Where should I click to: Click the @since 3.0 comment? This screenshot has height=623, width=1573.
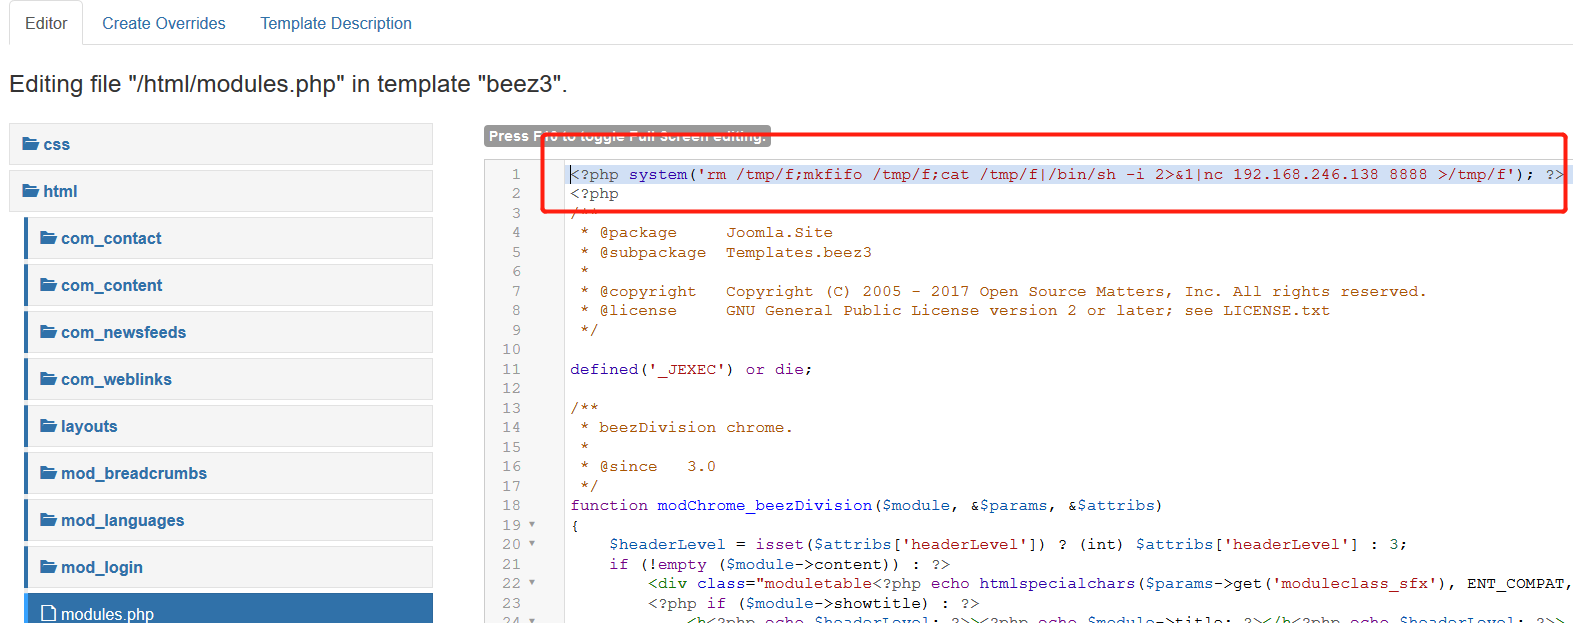(648, 467)
